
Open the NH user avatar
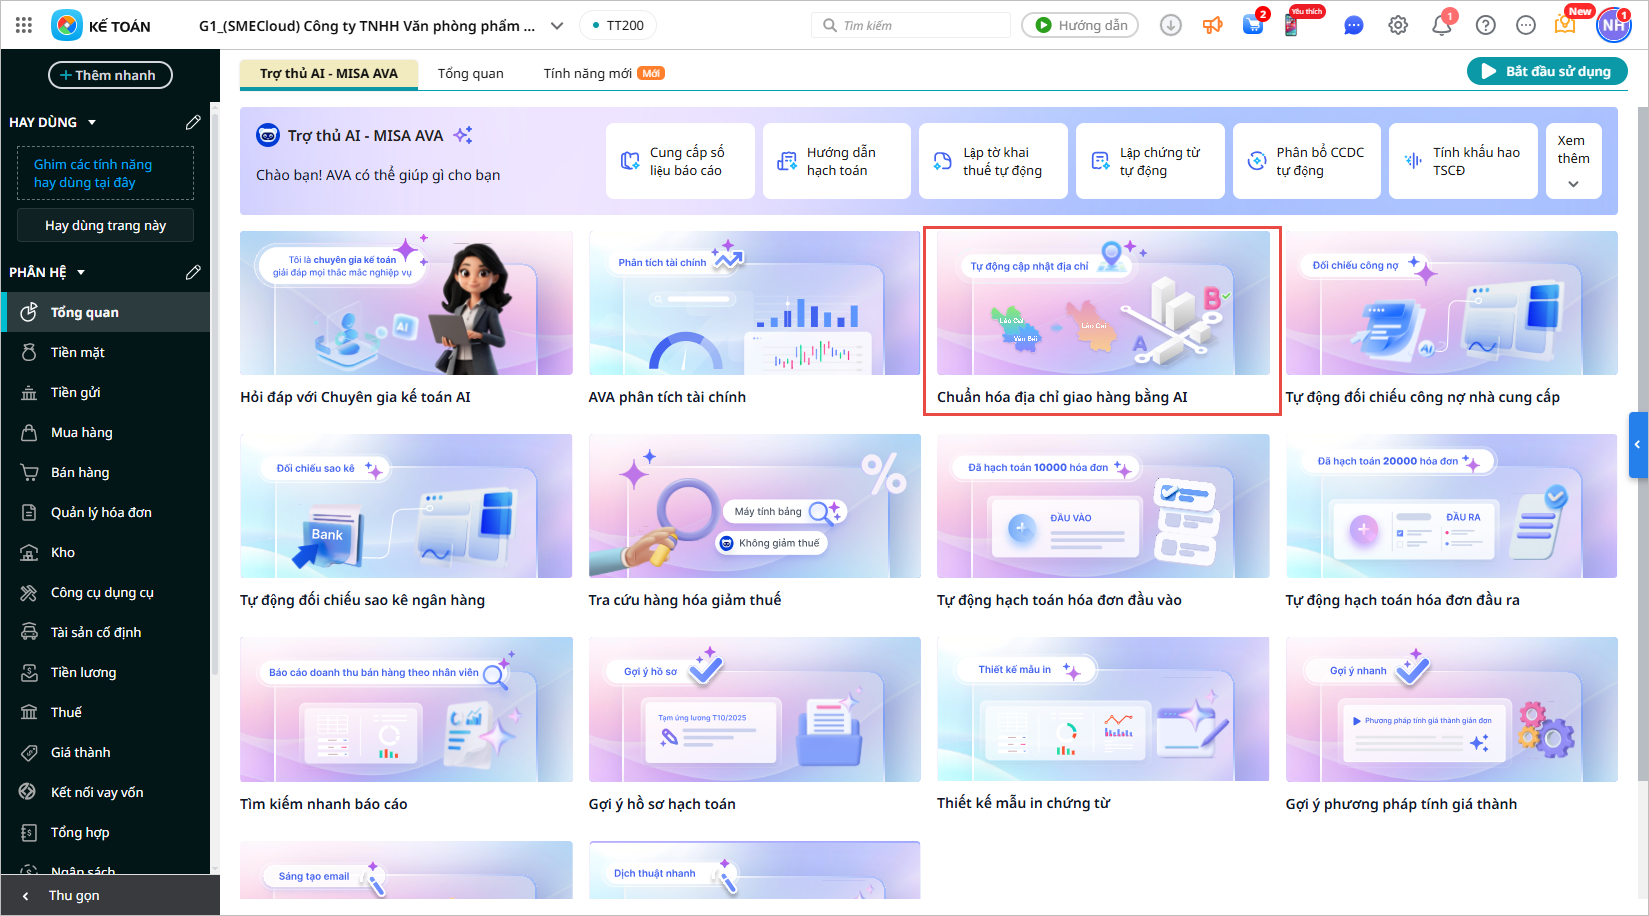[1613, 25]
